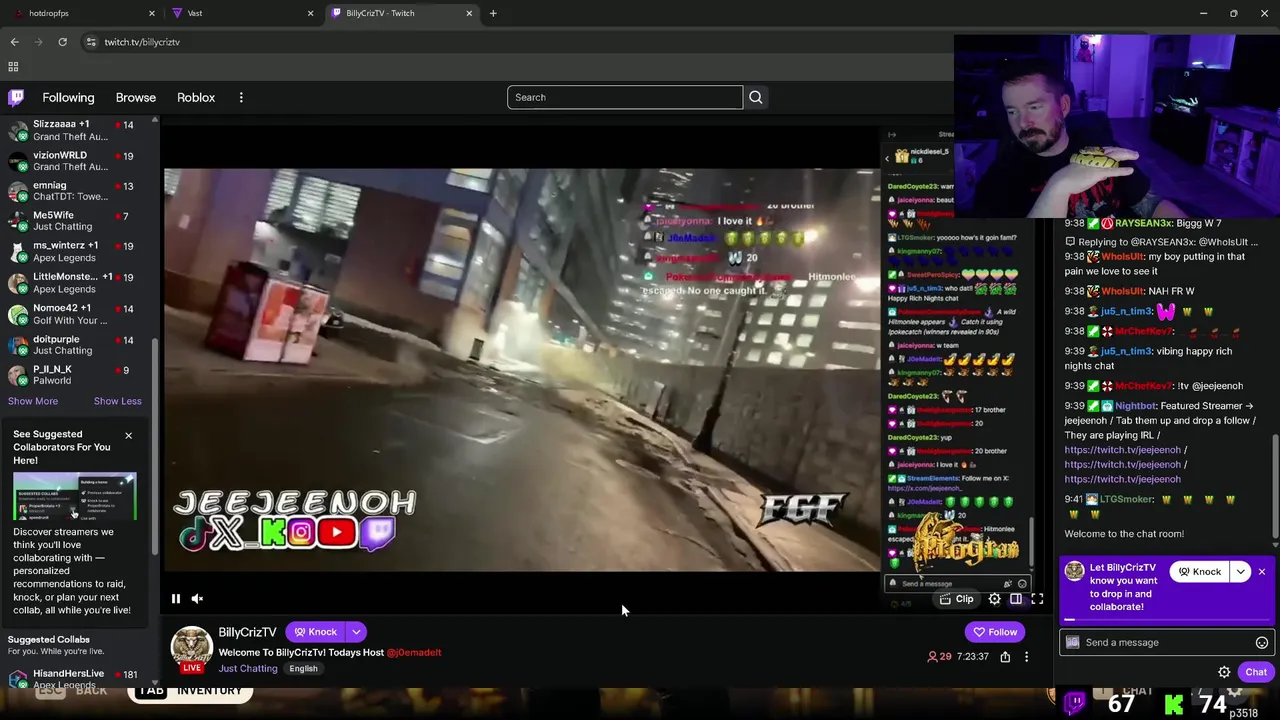This screenshot has width=1280, height=720.
Task: Open the Twitch home logo
Action: click(16, 97)
